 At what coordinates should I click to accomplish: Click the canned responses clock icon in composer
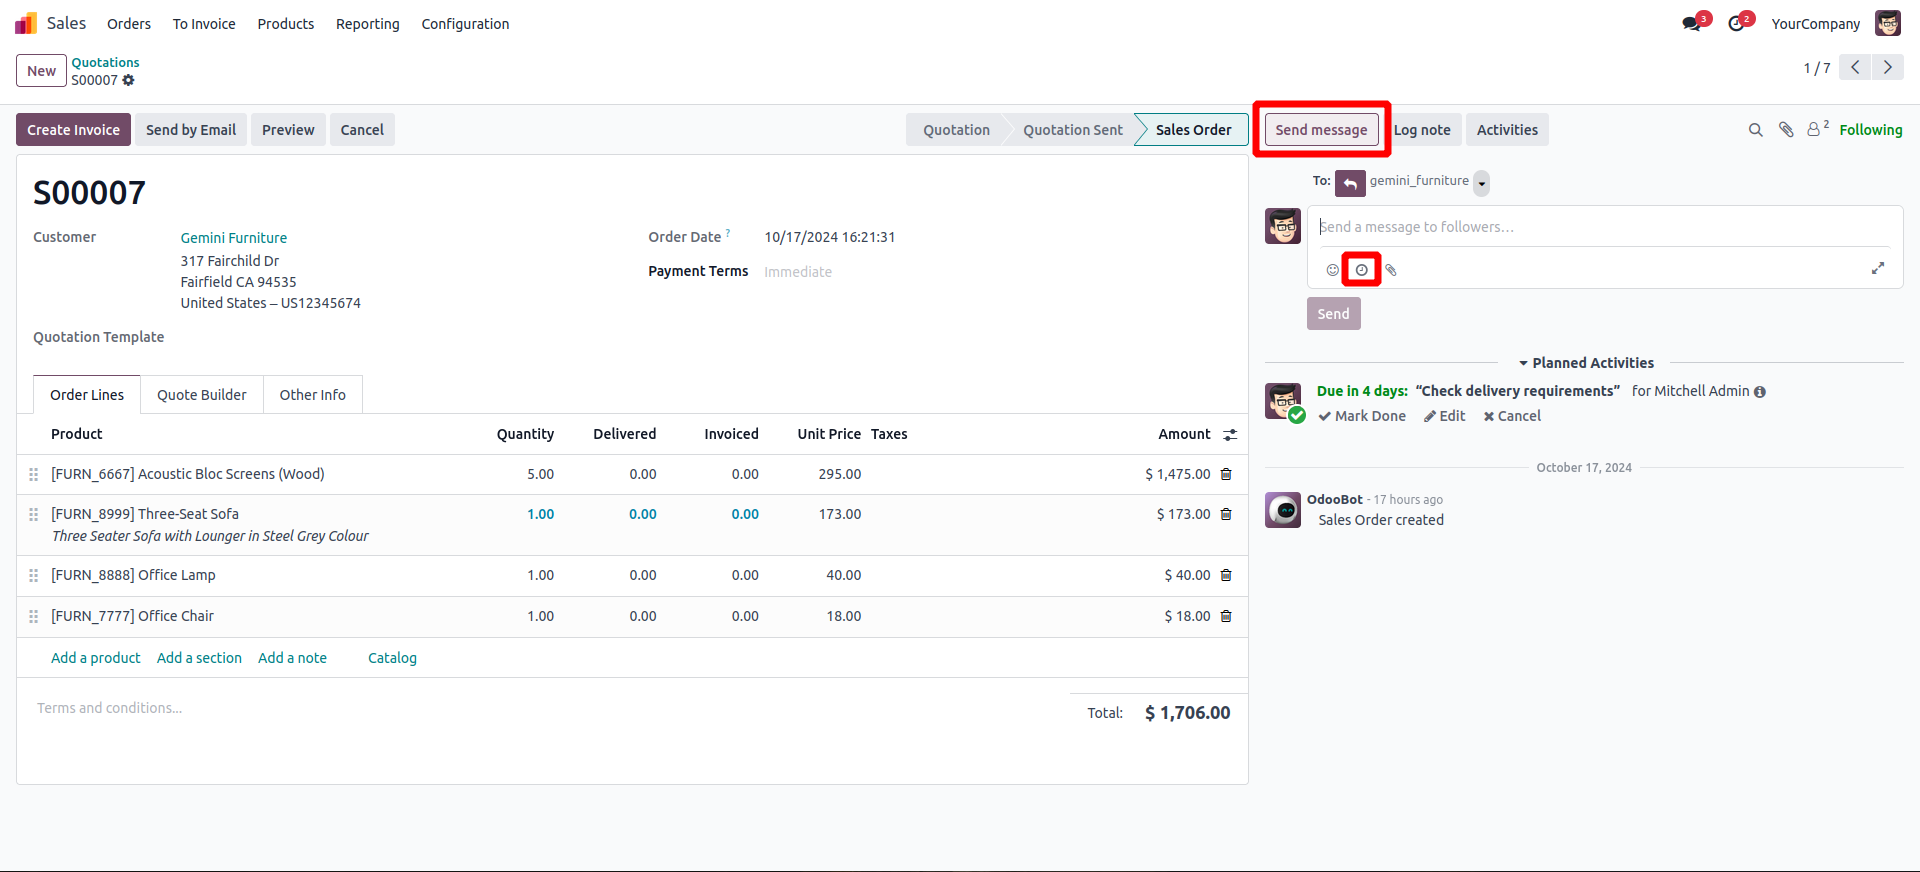pos(1361,270)
